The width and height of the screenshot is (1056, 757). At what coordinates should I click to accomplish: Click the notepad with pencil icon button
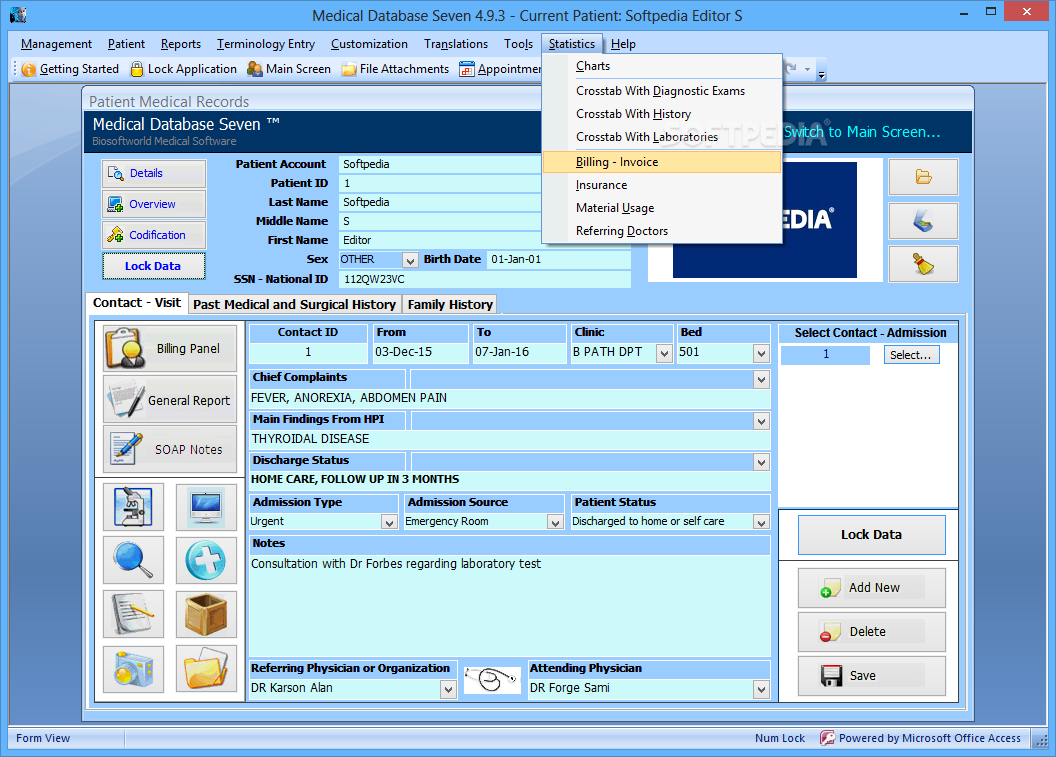[133, 614]
